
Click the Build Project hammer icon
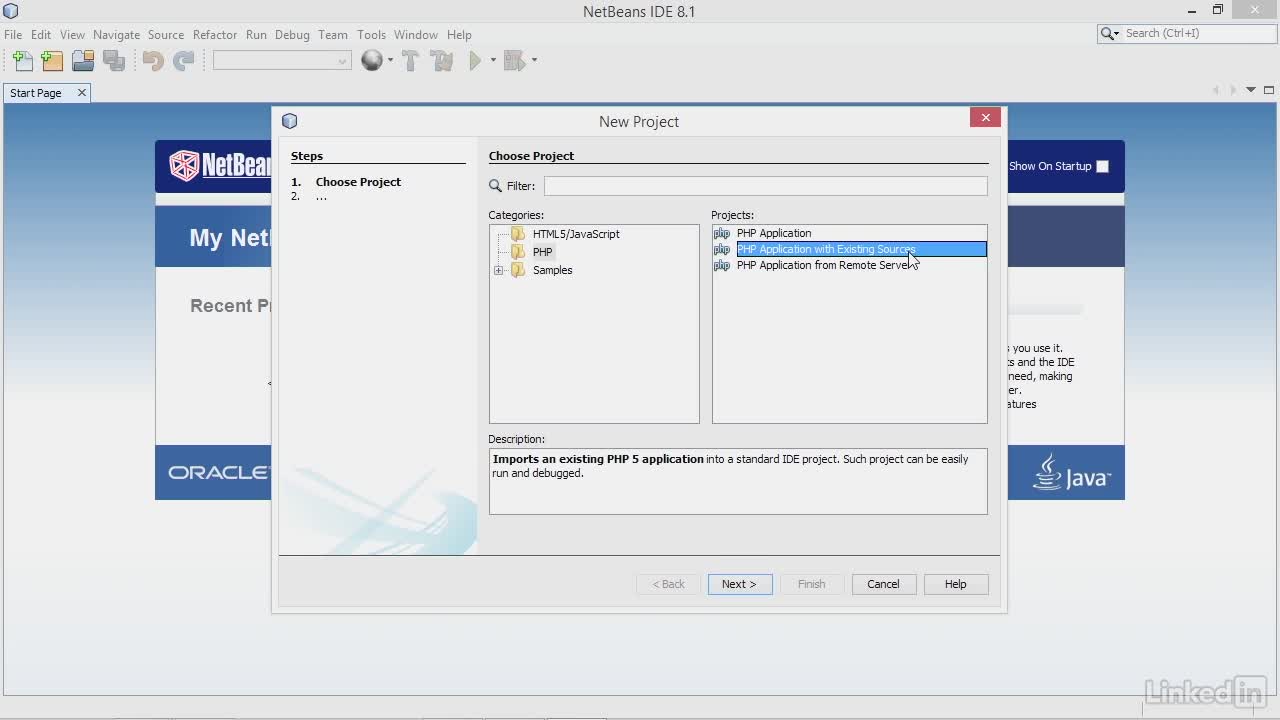[x=410, y=61]
